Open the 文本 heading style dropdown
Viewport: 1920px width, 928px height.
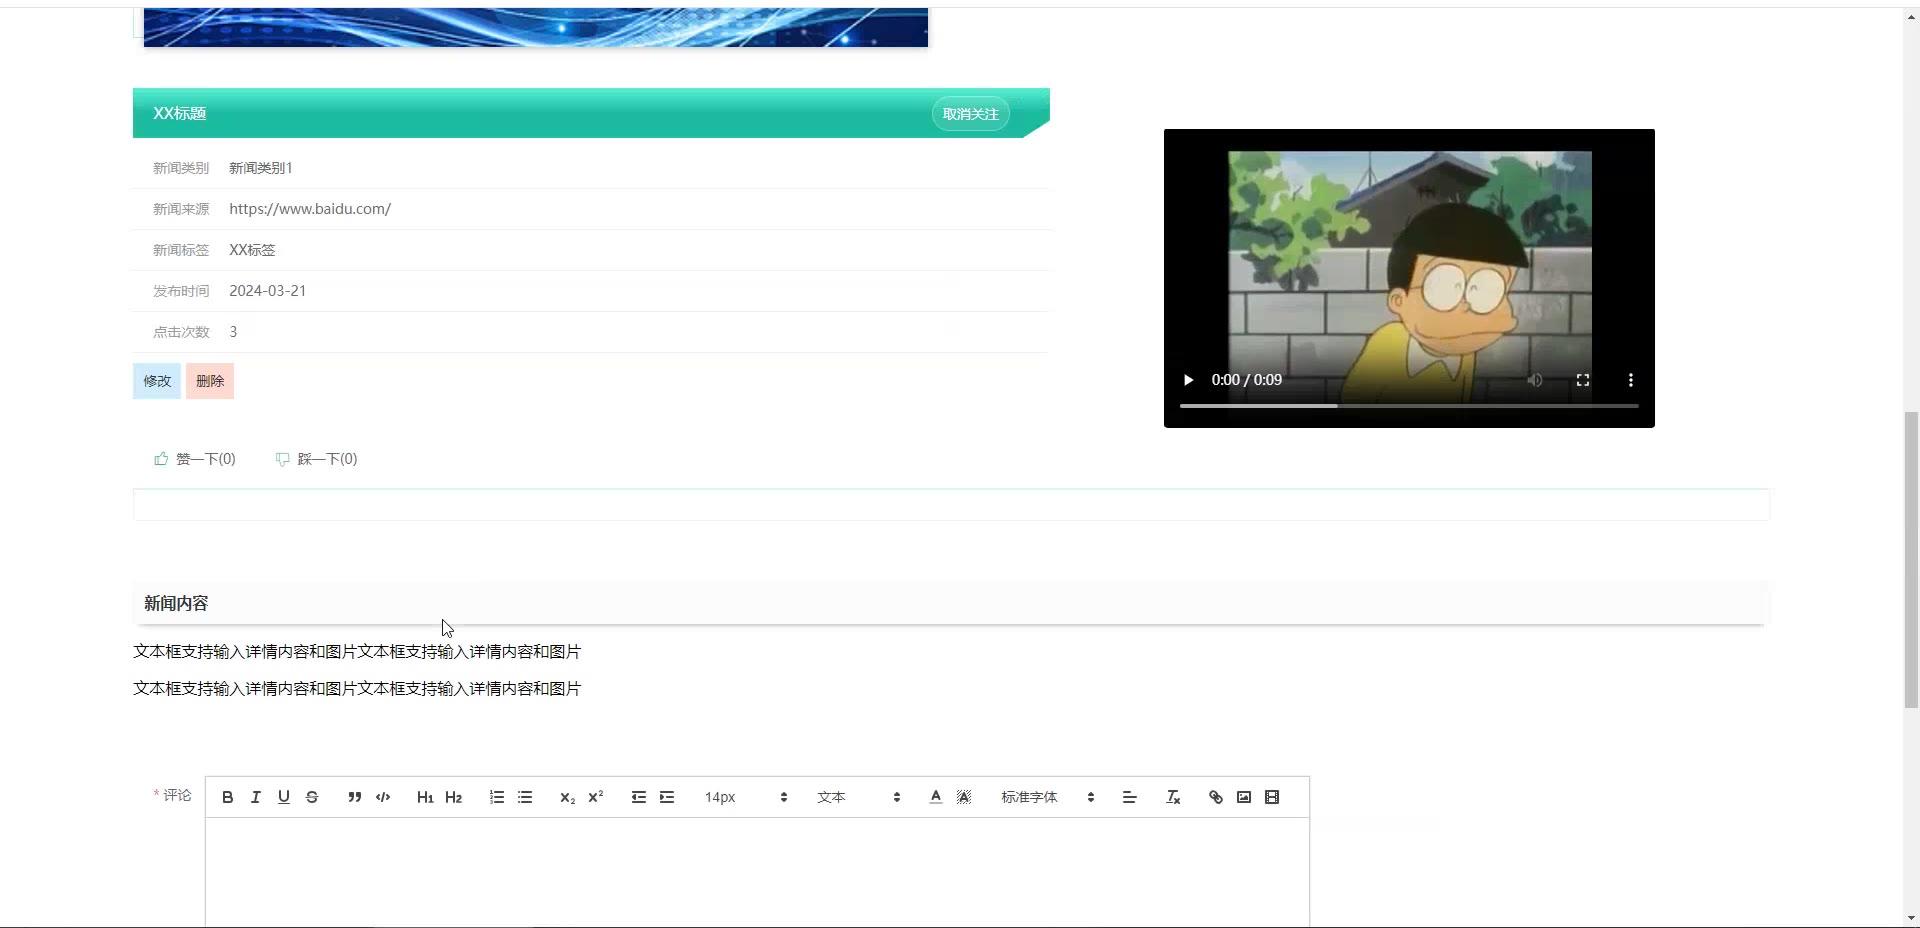pos(859,797)
